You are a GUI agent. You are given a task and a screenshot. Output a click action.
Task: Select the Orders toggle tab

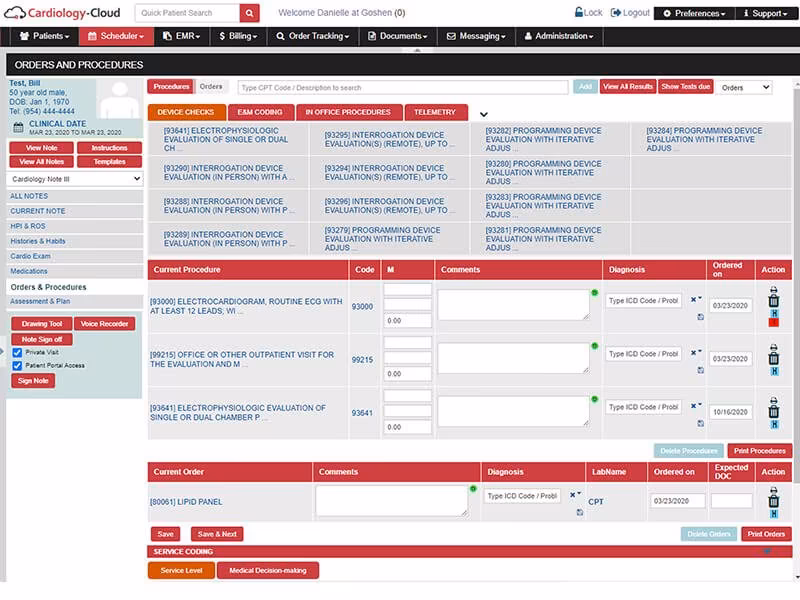pyautogui.click(x=211, y=87)
